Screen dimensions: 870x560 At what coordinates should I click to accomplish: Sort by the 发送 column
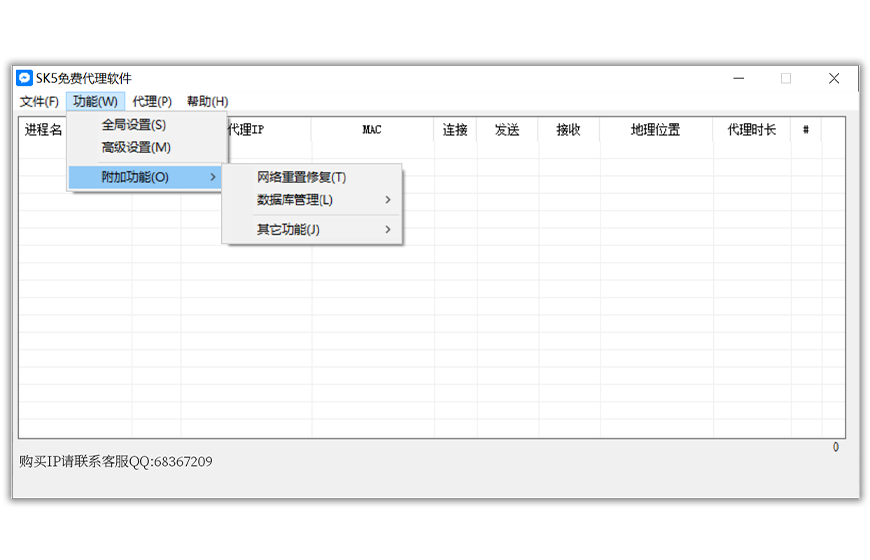click(x=507, y=130)
